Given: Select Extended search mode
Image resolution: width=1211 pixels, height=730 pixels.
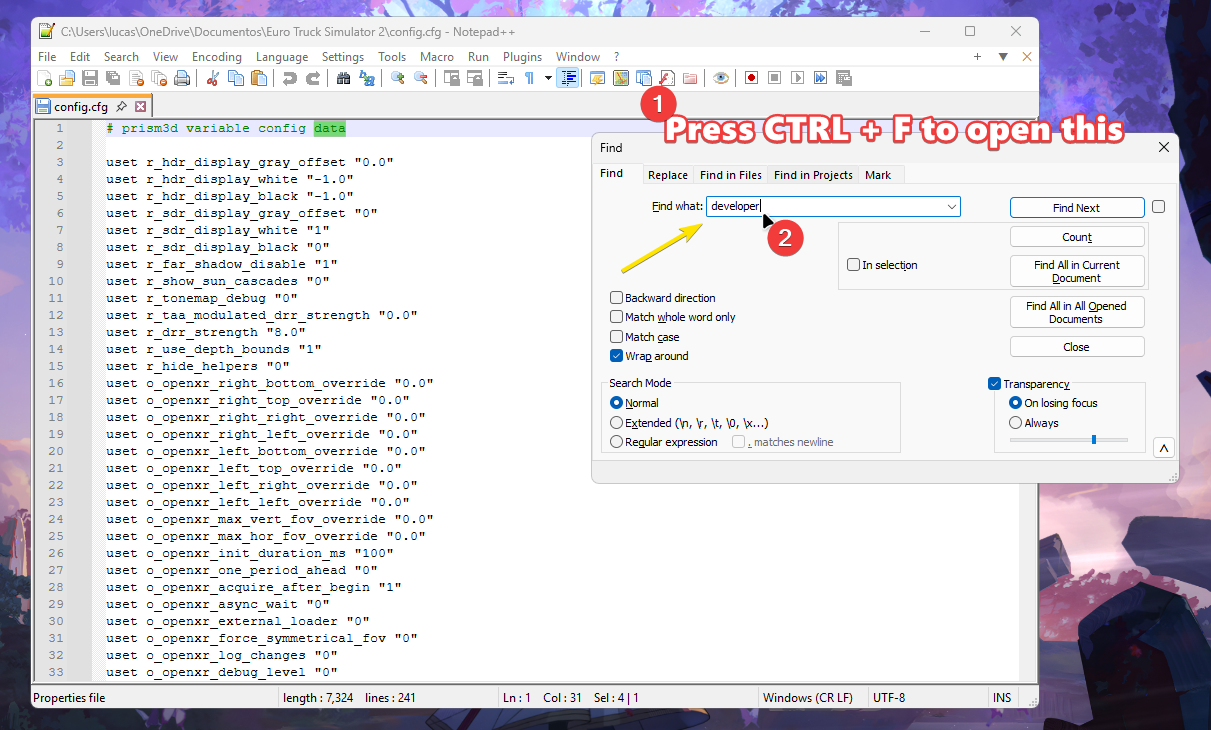Looking at the screenshot, I should 616,423.
